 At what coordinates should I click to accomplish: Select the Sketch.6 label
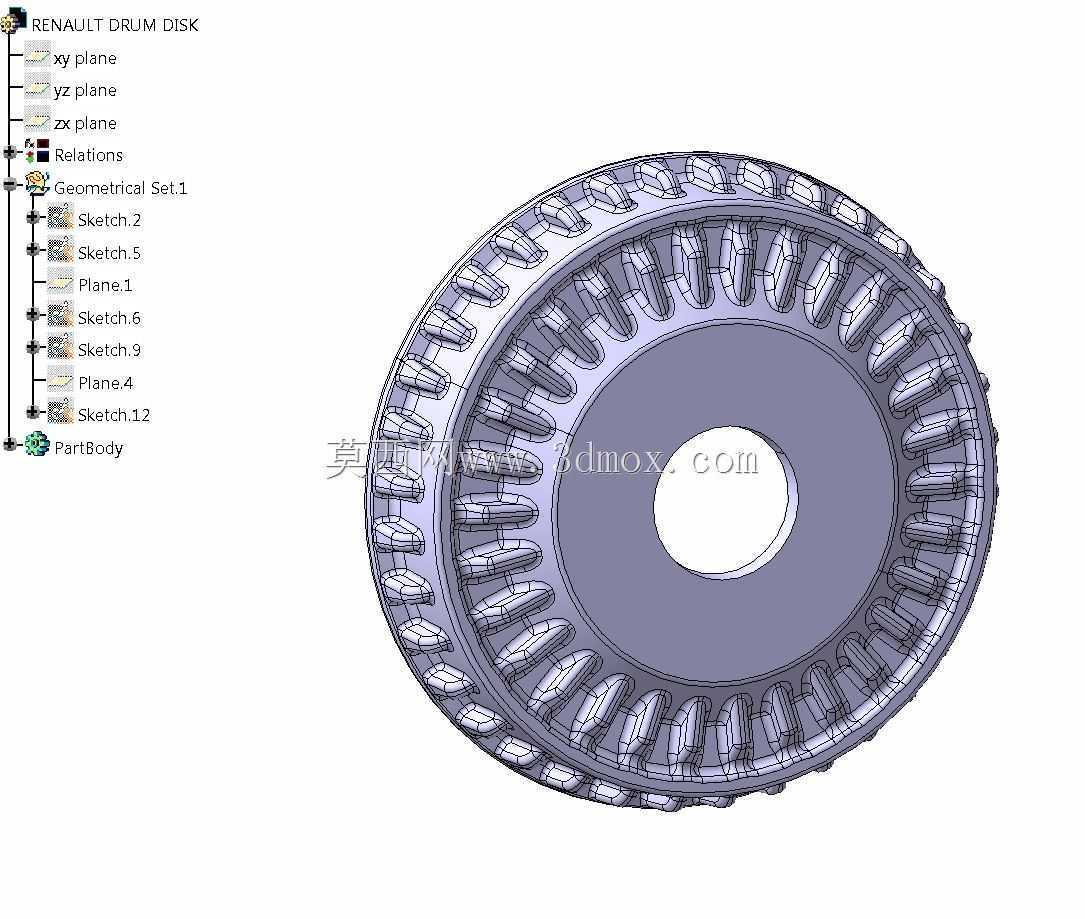click(x=109, y=318)
